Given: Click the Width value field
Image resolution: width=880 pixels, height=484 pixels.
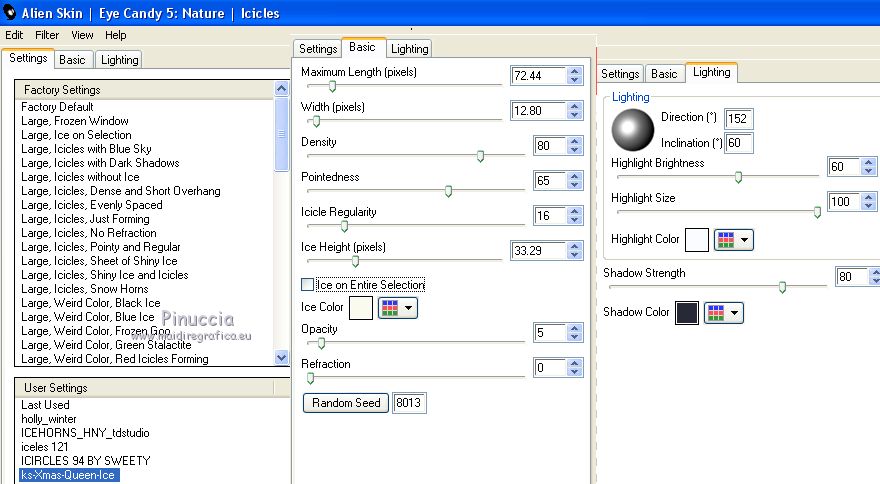Looking at the screenshot, I should click(538, 111).
